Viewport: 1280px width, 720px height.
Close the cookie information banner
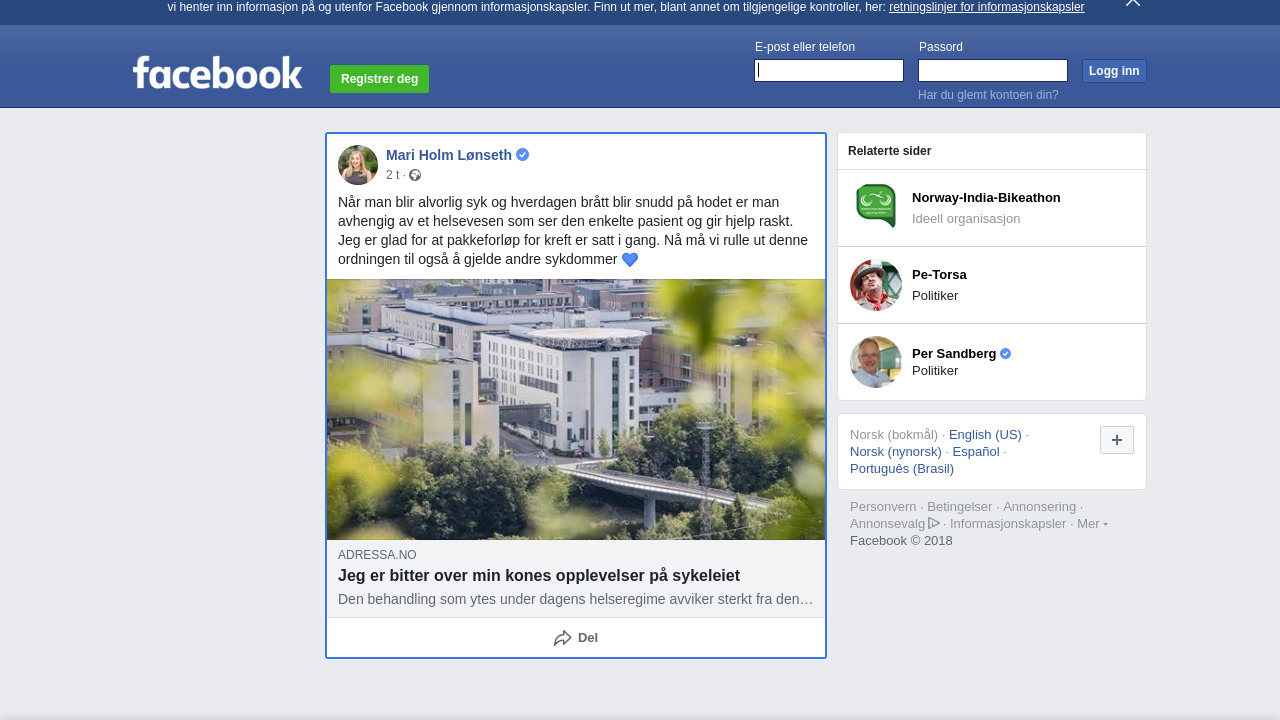click(x=1132, y=3)
